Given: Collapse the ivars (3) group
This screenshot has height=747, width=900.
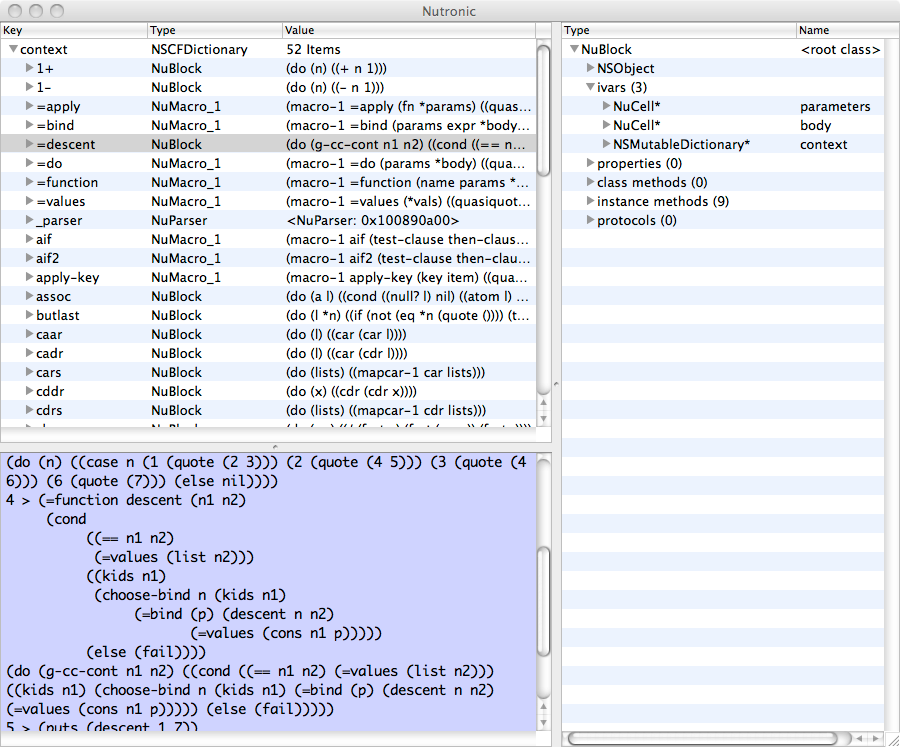Looking at the screenshot, I should tap(590, 87).
